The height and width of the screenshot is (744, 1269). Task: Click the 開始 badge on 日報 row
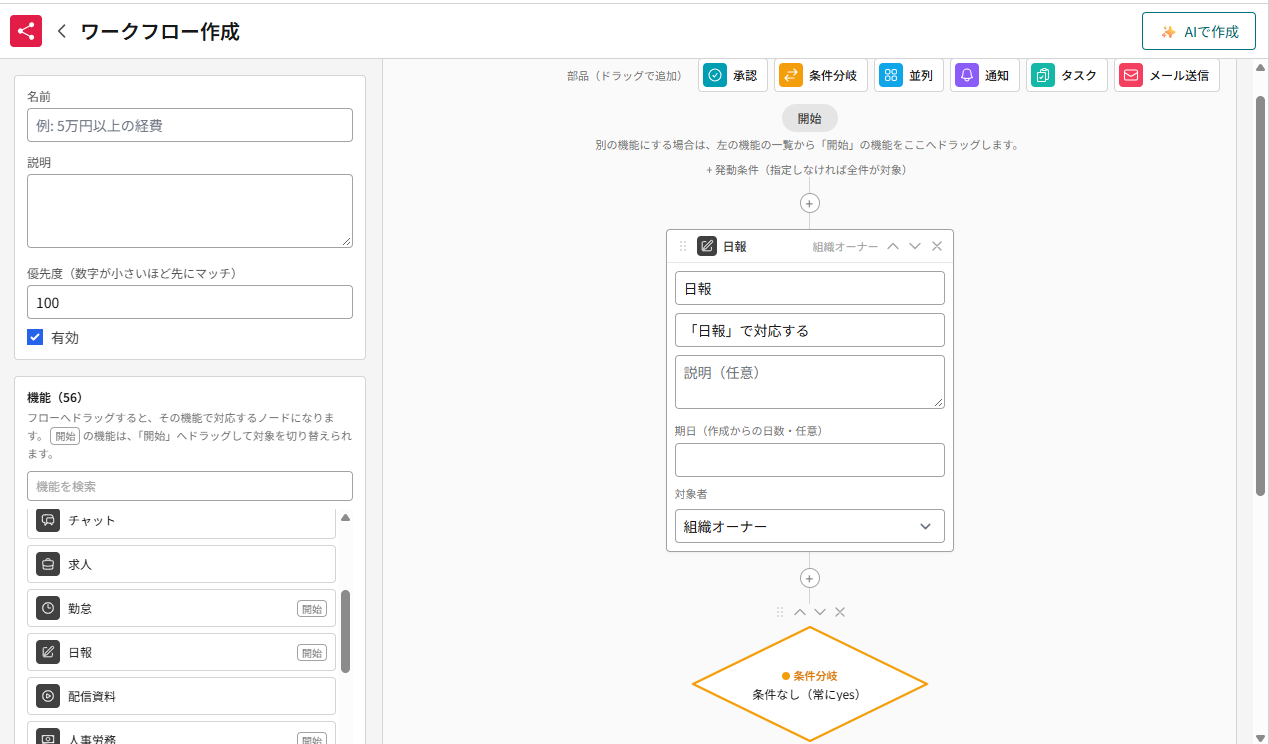pyautogui.click(x=312, y=653)
